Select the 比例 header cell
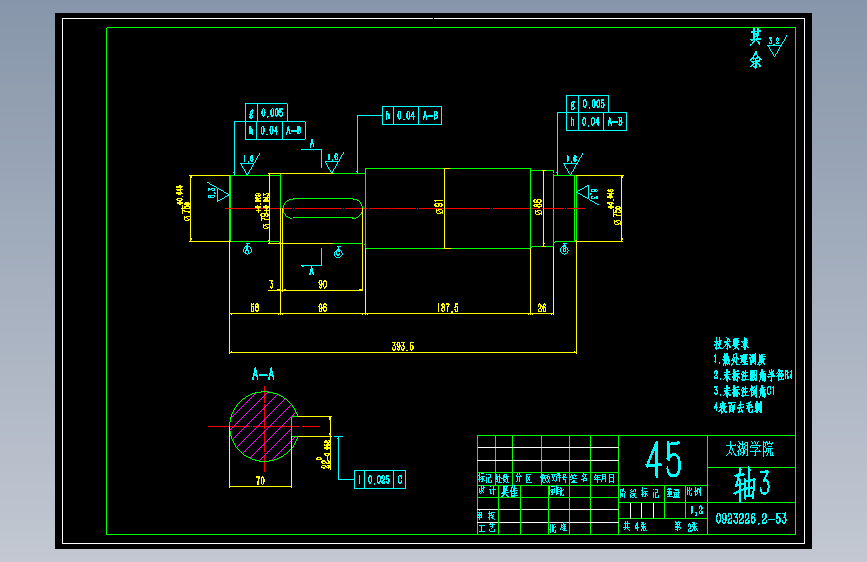Screen dimensions: 867x562 coord(694,492)
